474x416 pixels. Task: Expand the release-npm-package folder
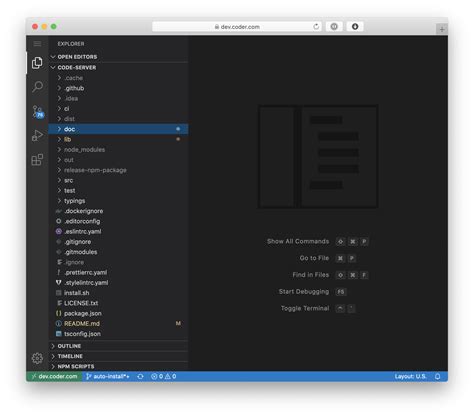pyautogui.click(x=119, y=170)
